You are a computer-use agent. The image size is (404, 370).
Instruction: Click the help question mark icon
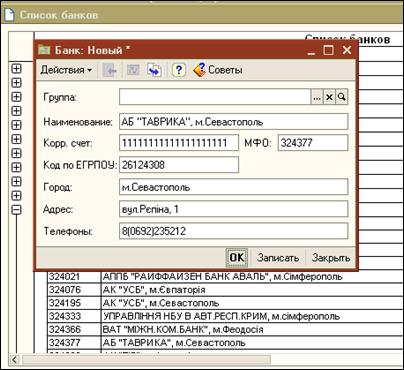pyautogui.click(x=179, y=70)
